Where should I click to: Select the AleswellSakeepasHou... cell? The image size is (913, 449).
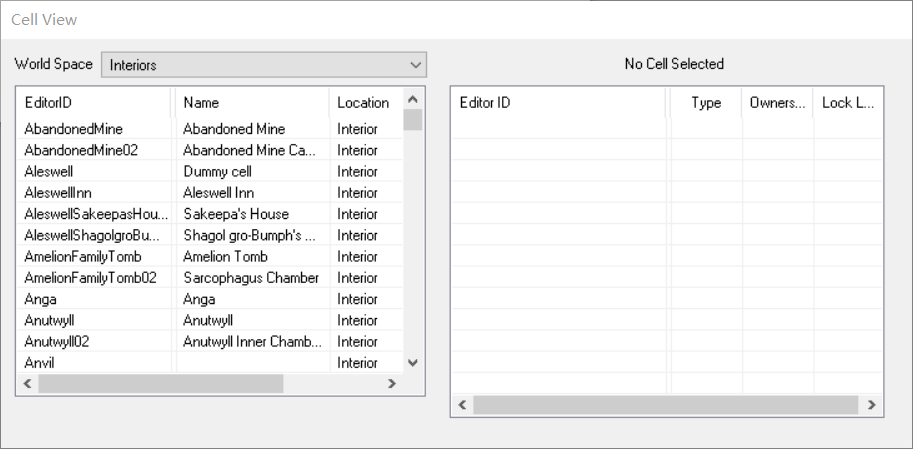(x=96, y=214)
